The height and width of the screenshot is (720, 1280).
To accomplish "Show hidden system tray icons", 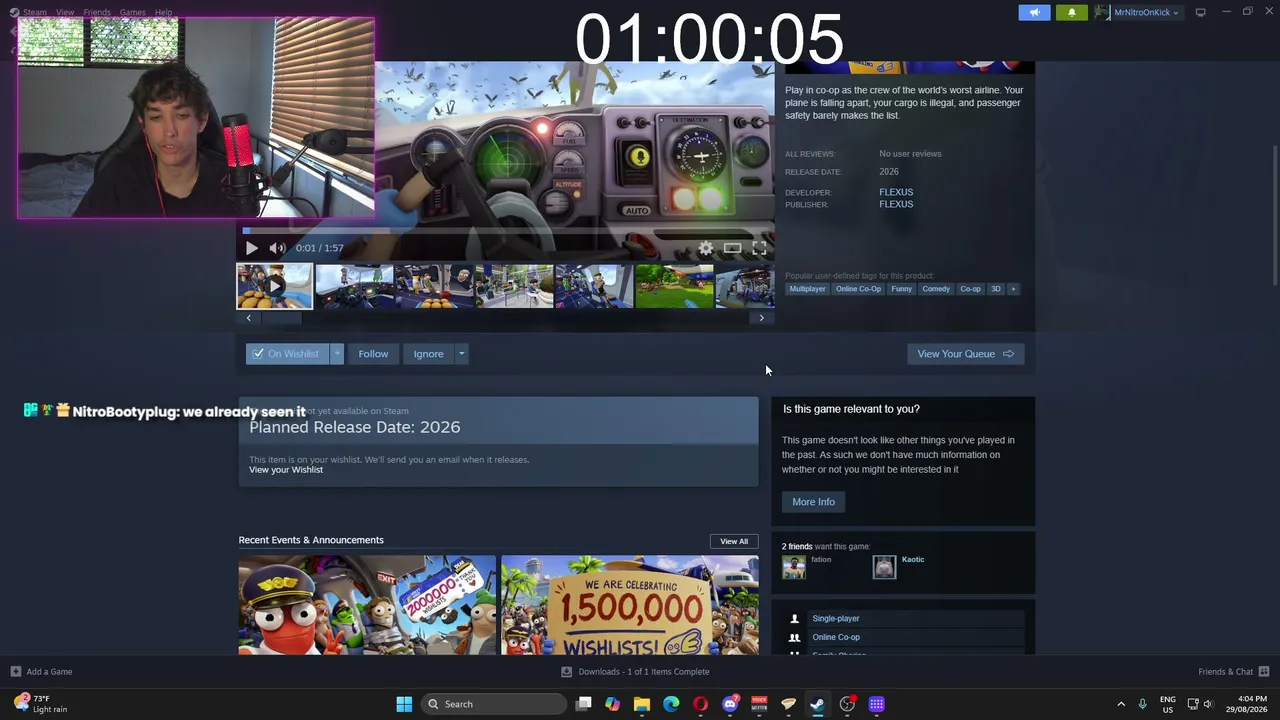I will 1121,704.
